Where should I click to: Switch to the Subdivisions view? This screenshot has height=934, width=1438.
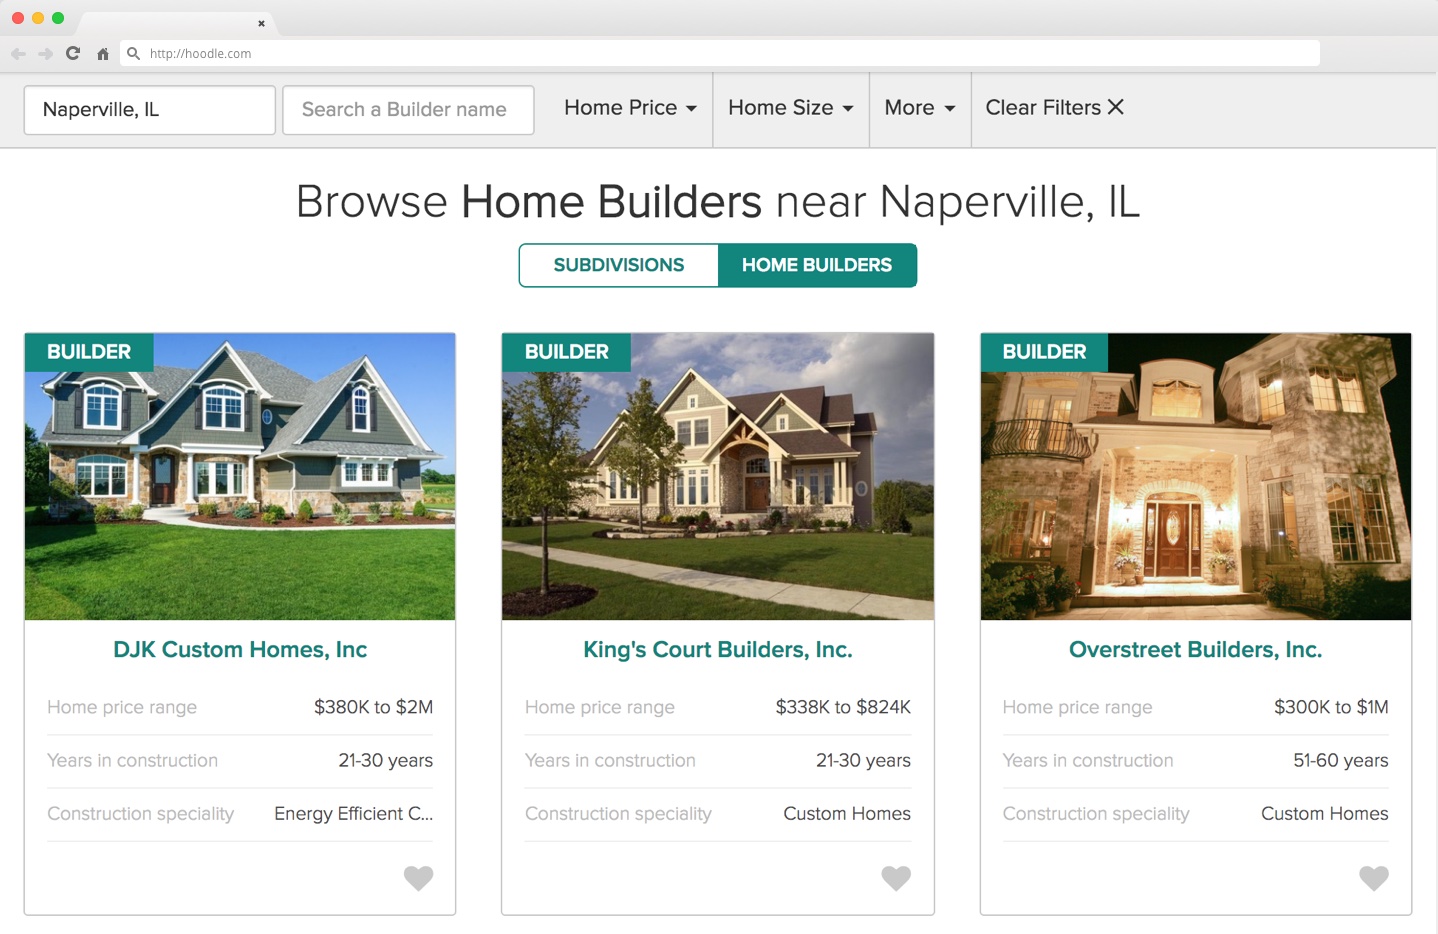coord(618,265)
